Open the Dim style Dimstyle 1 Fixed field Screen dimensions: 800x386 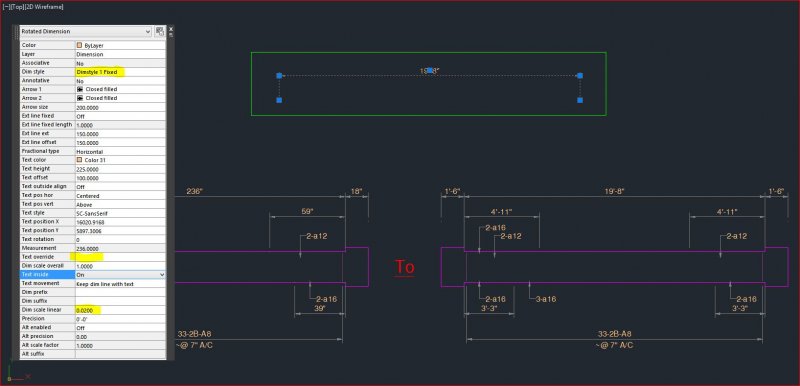tap(120, 72)
